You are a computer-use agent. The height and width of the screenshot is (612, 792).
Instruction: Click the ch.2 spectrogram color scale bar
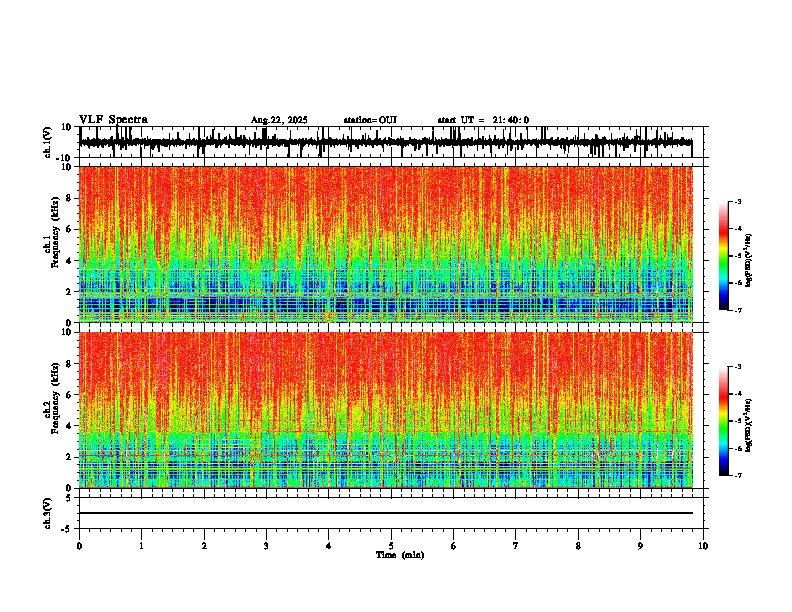pos(724,421)
